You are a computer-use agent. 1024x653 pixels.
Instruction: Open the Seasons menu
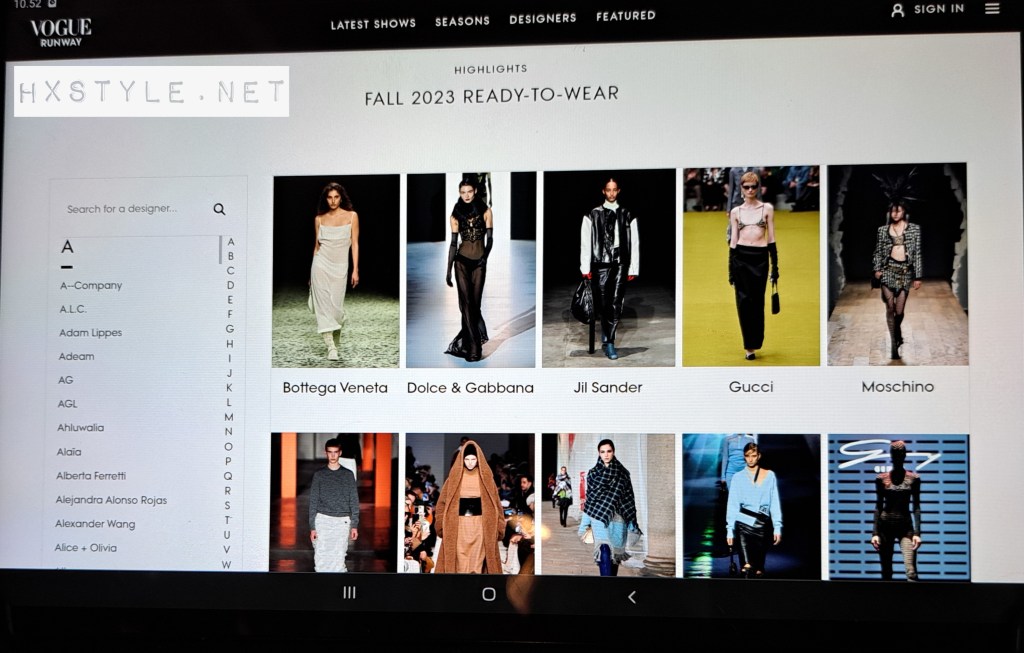[x=462, y=21]
